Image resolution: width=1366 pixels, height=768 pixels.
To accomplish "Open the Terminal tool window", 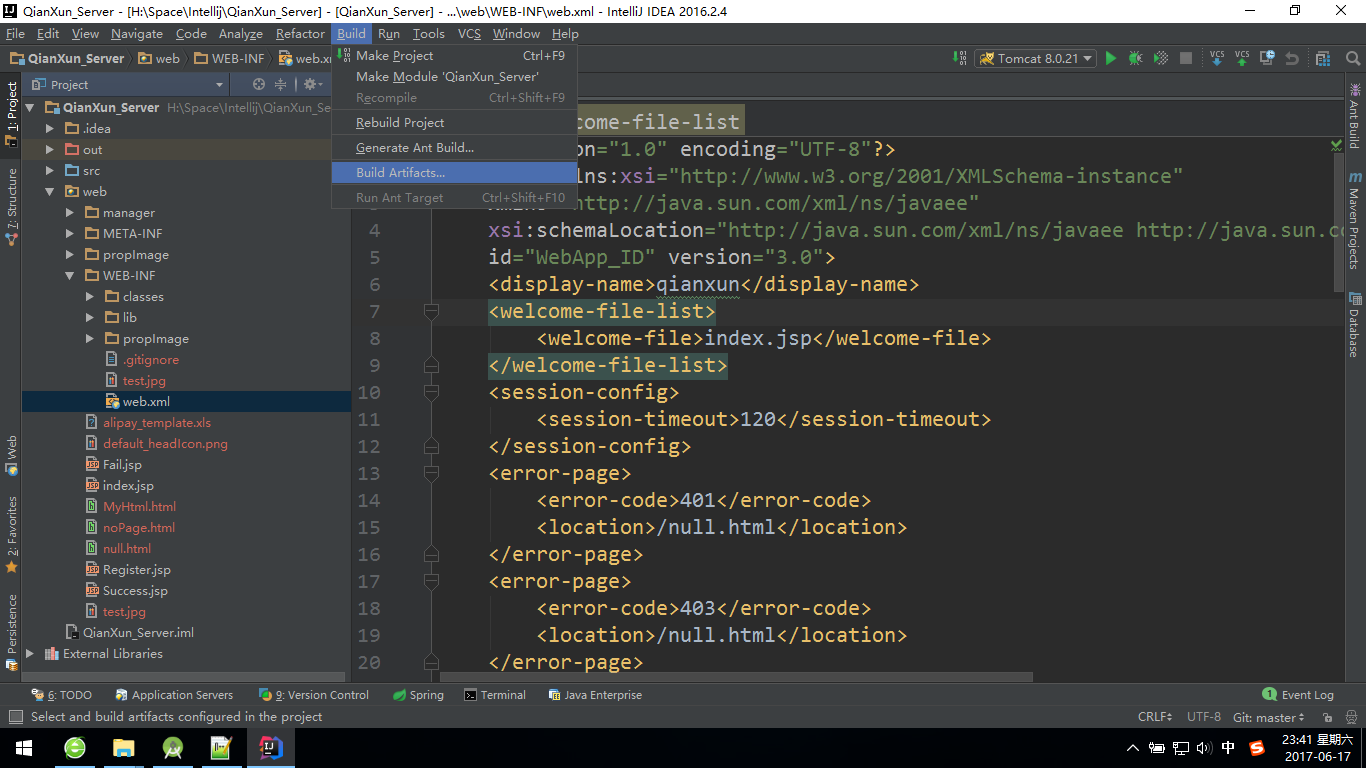I will [x=495, y=695].
